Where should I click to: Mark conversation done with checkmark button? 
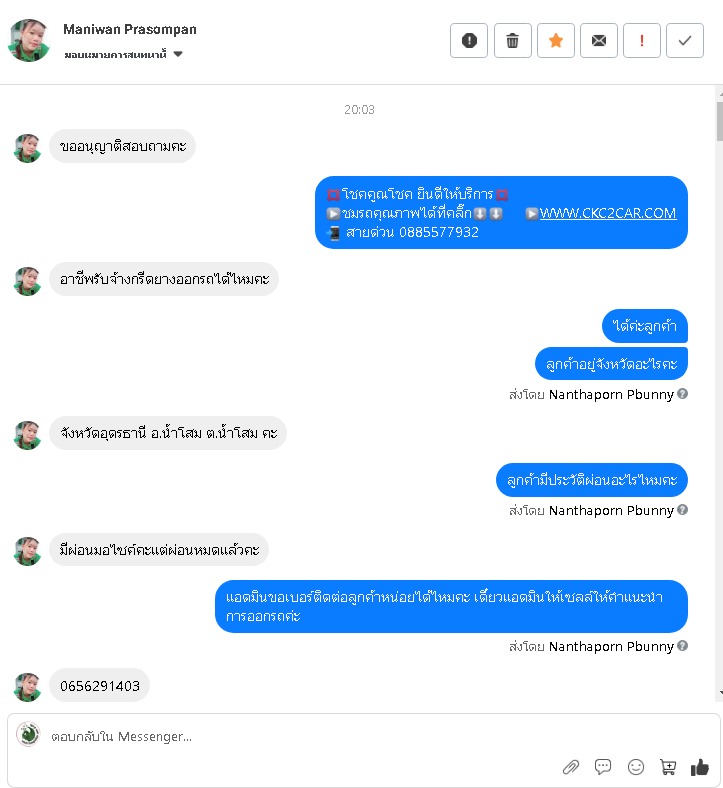point(685,41)
